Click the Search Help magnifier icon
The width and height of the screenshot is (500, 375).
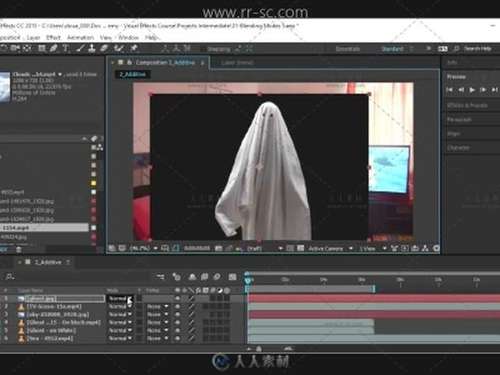point(456,49)
